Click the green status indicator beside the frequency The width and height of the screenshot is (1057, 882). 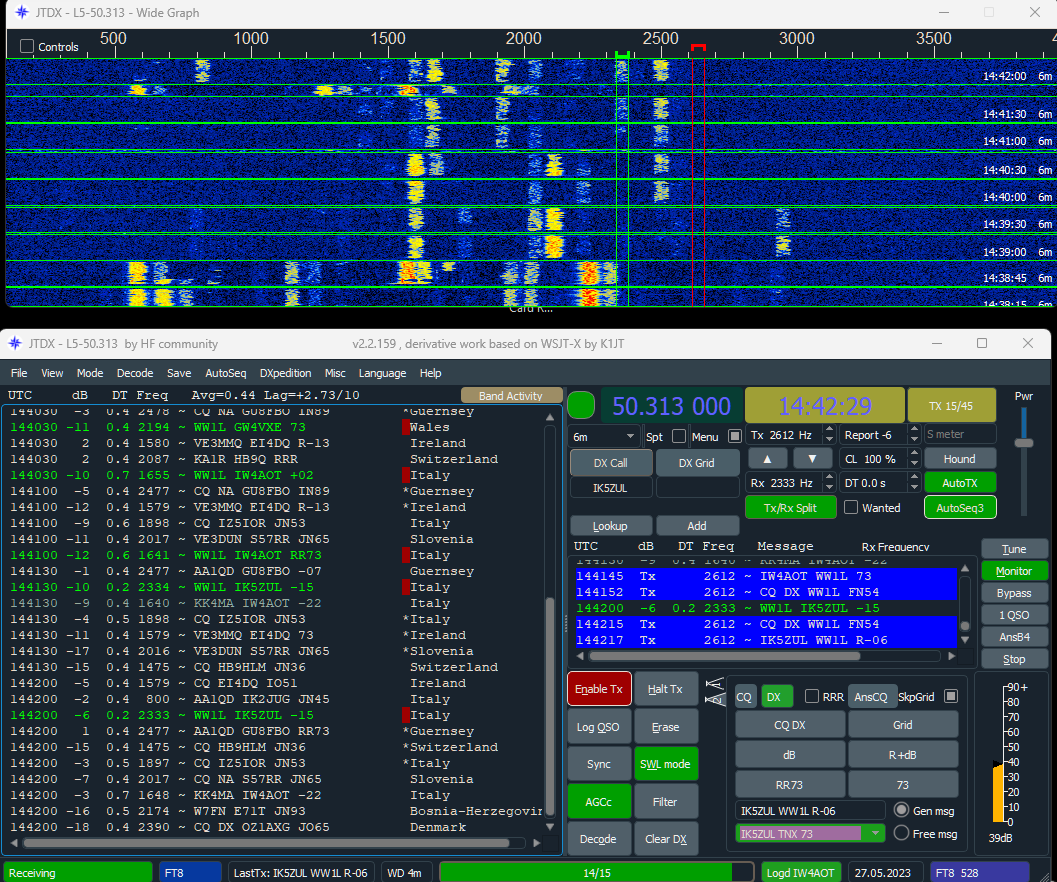(x=581, y=405)
